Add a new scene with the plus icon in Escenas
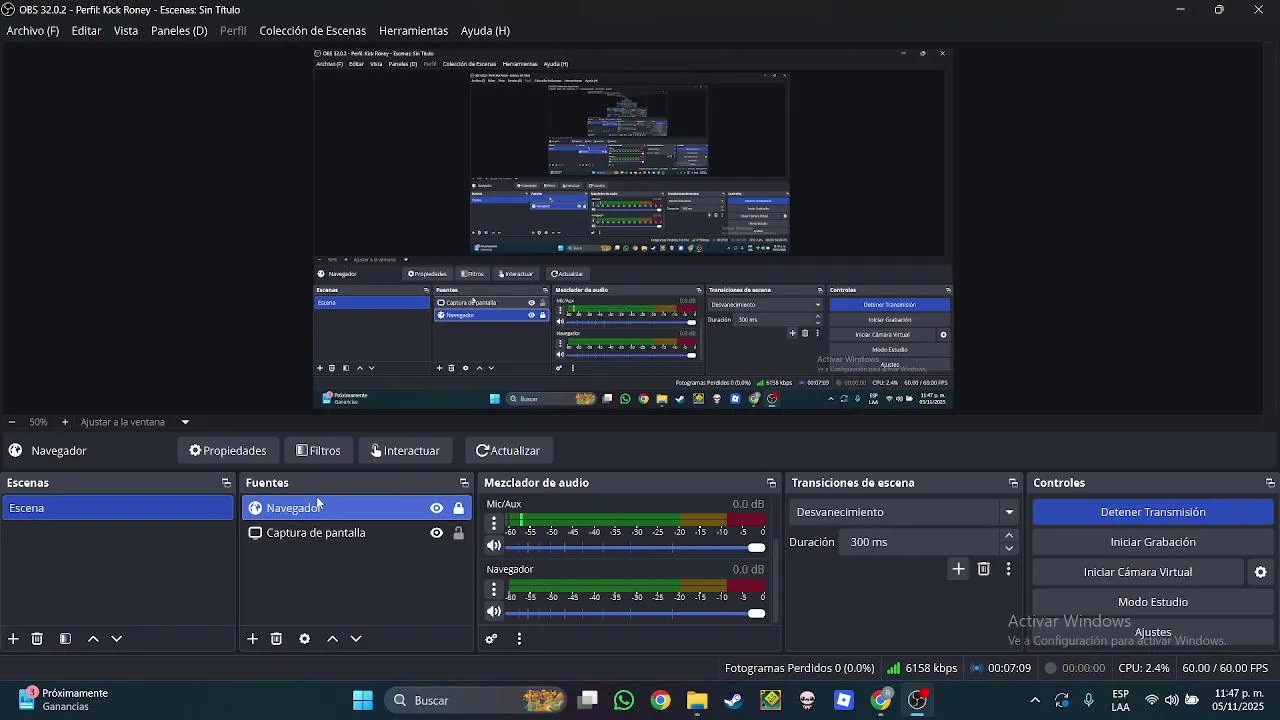This screenshot has height=720, width=1280. coord(13,639)
